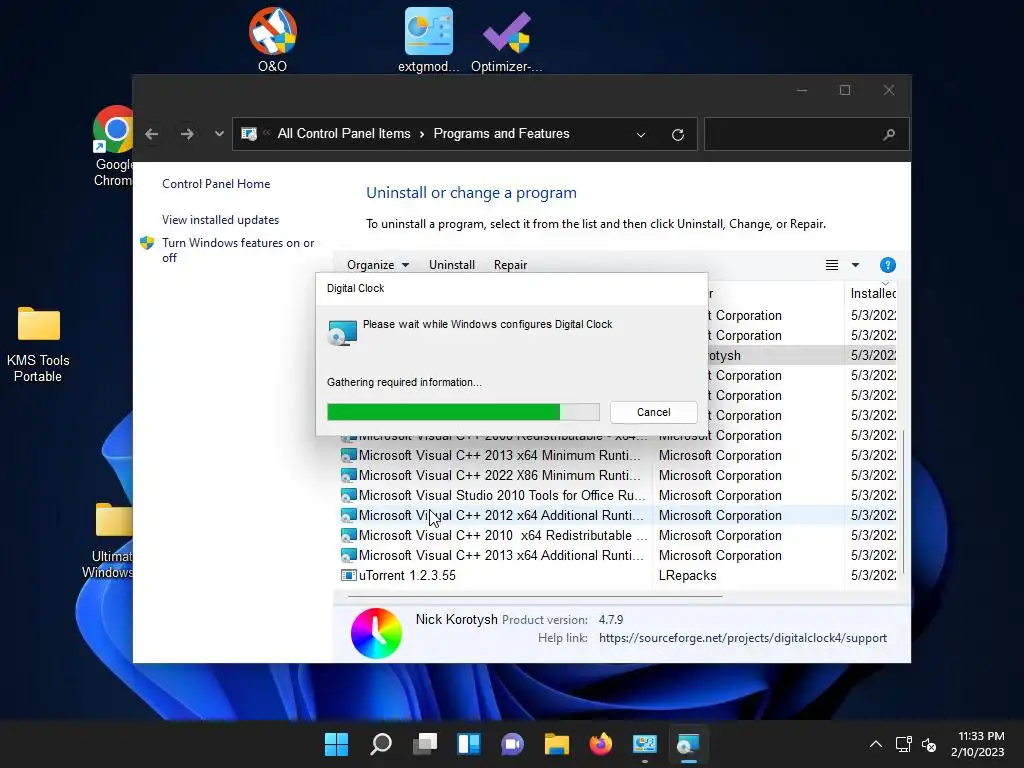This screenshot has width=1024, height=768.
Task: Open Widgets from the taskbar
Action: (469, 744)
